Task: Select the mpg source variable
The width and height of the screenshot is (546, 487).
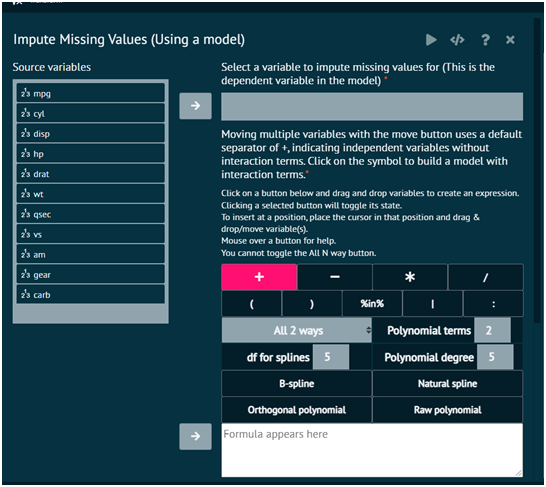Action: point(91,93)
